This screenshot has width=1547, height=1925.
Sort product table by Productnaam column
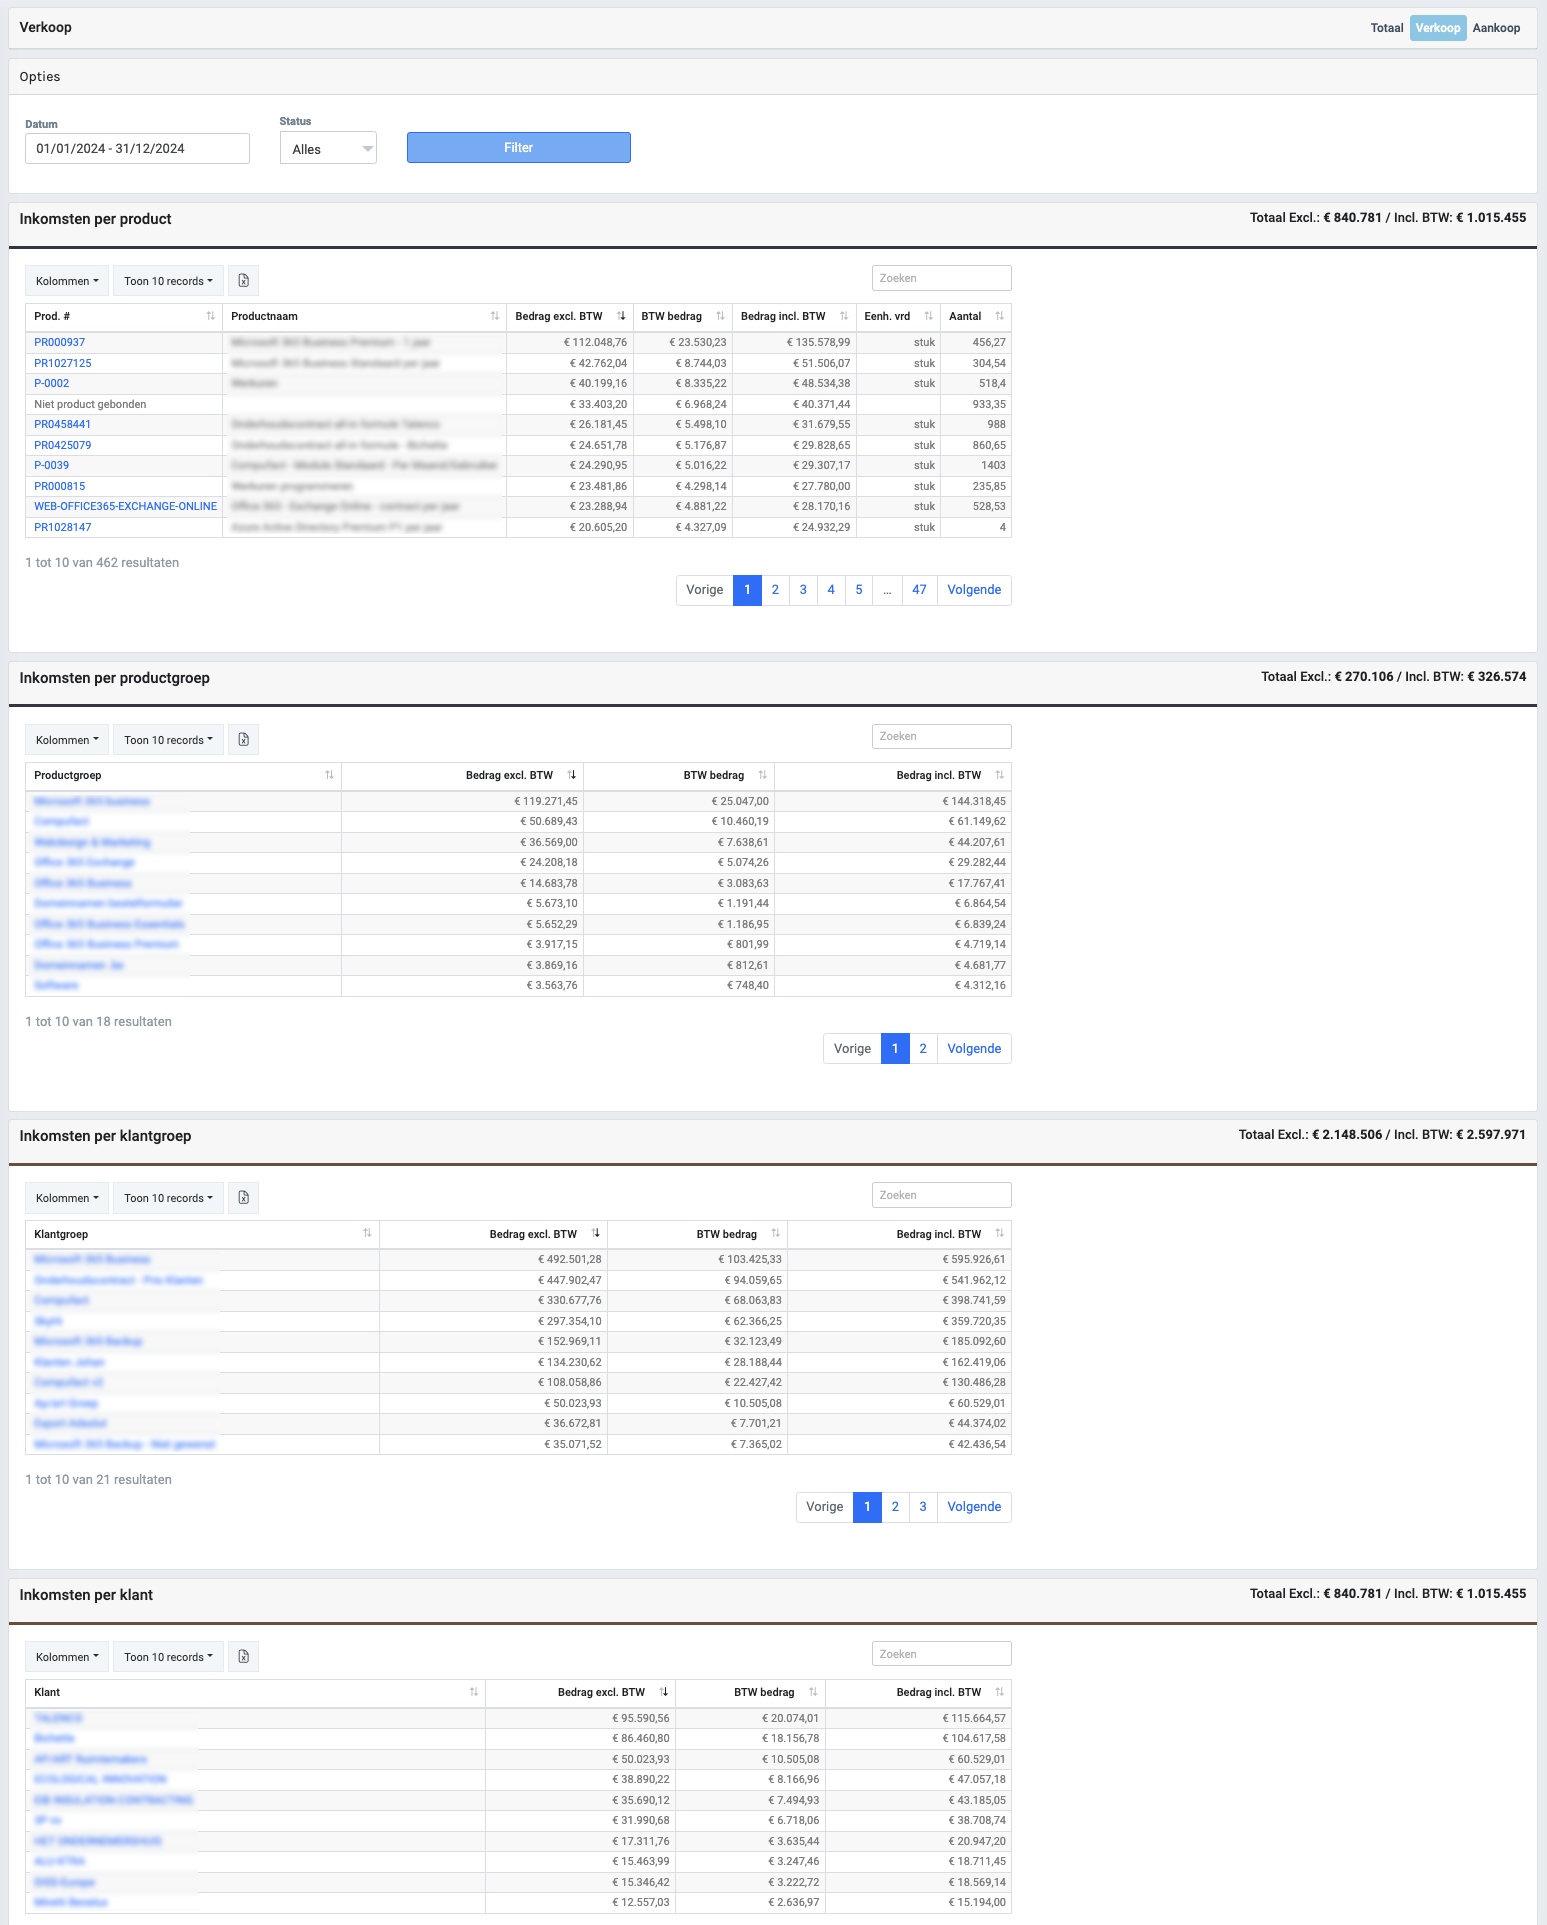365,316
